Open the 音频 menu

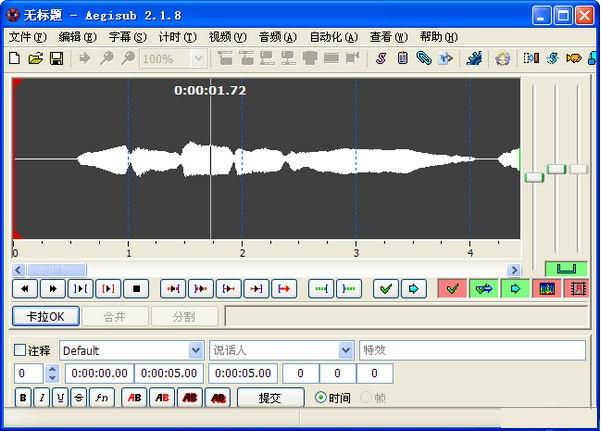pos(278,37)
